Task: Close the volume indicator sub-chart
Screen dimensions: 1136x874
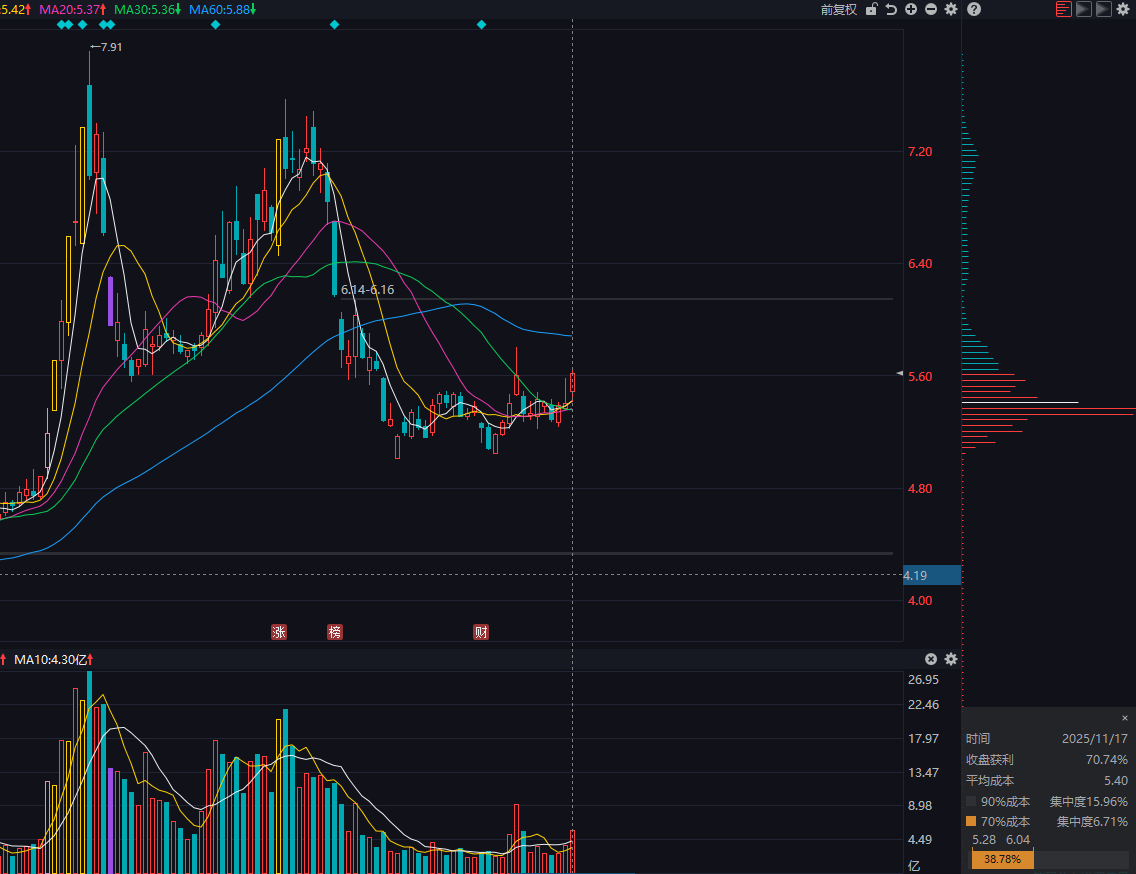Action: coord(931,659)
